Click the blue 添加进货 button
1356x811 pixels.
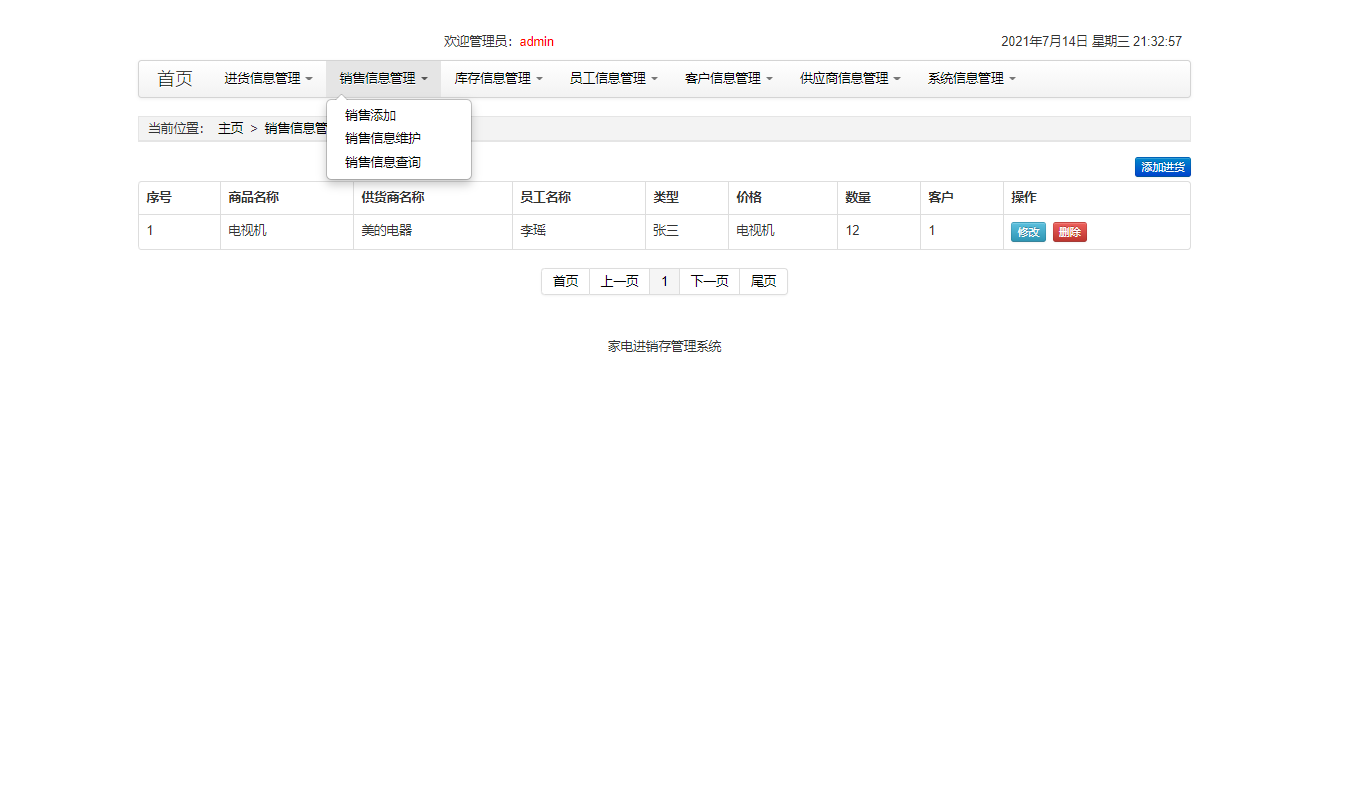[1162, 167]
